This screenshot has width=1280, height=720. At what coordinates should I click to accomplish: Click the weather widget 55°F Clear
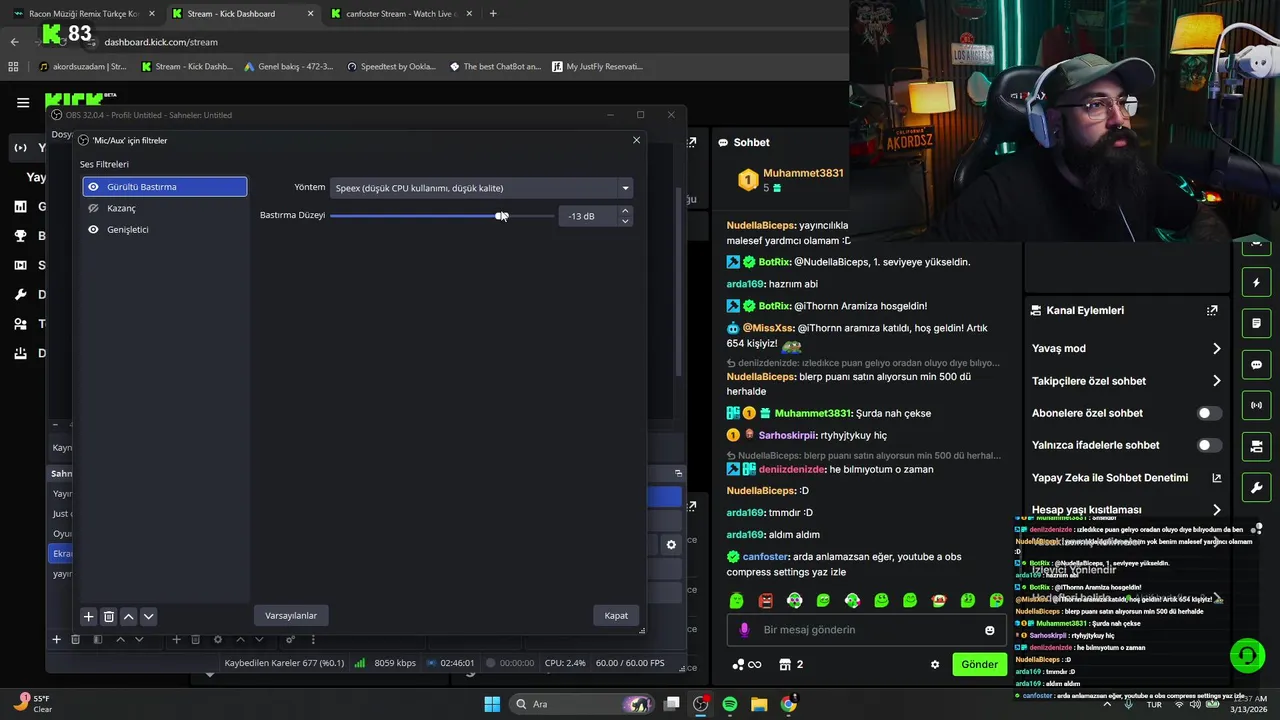click(32, 704)
